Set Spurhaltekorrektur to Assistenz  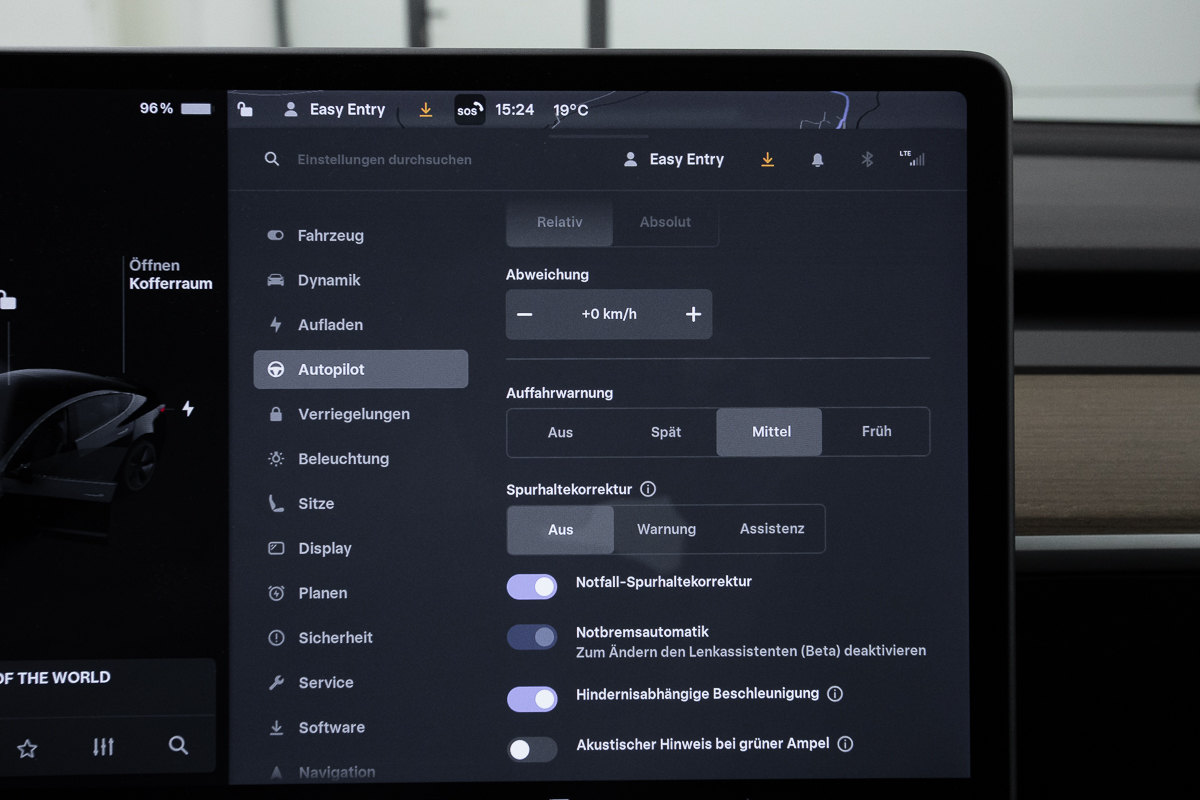click(772, 529)
